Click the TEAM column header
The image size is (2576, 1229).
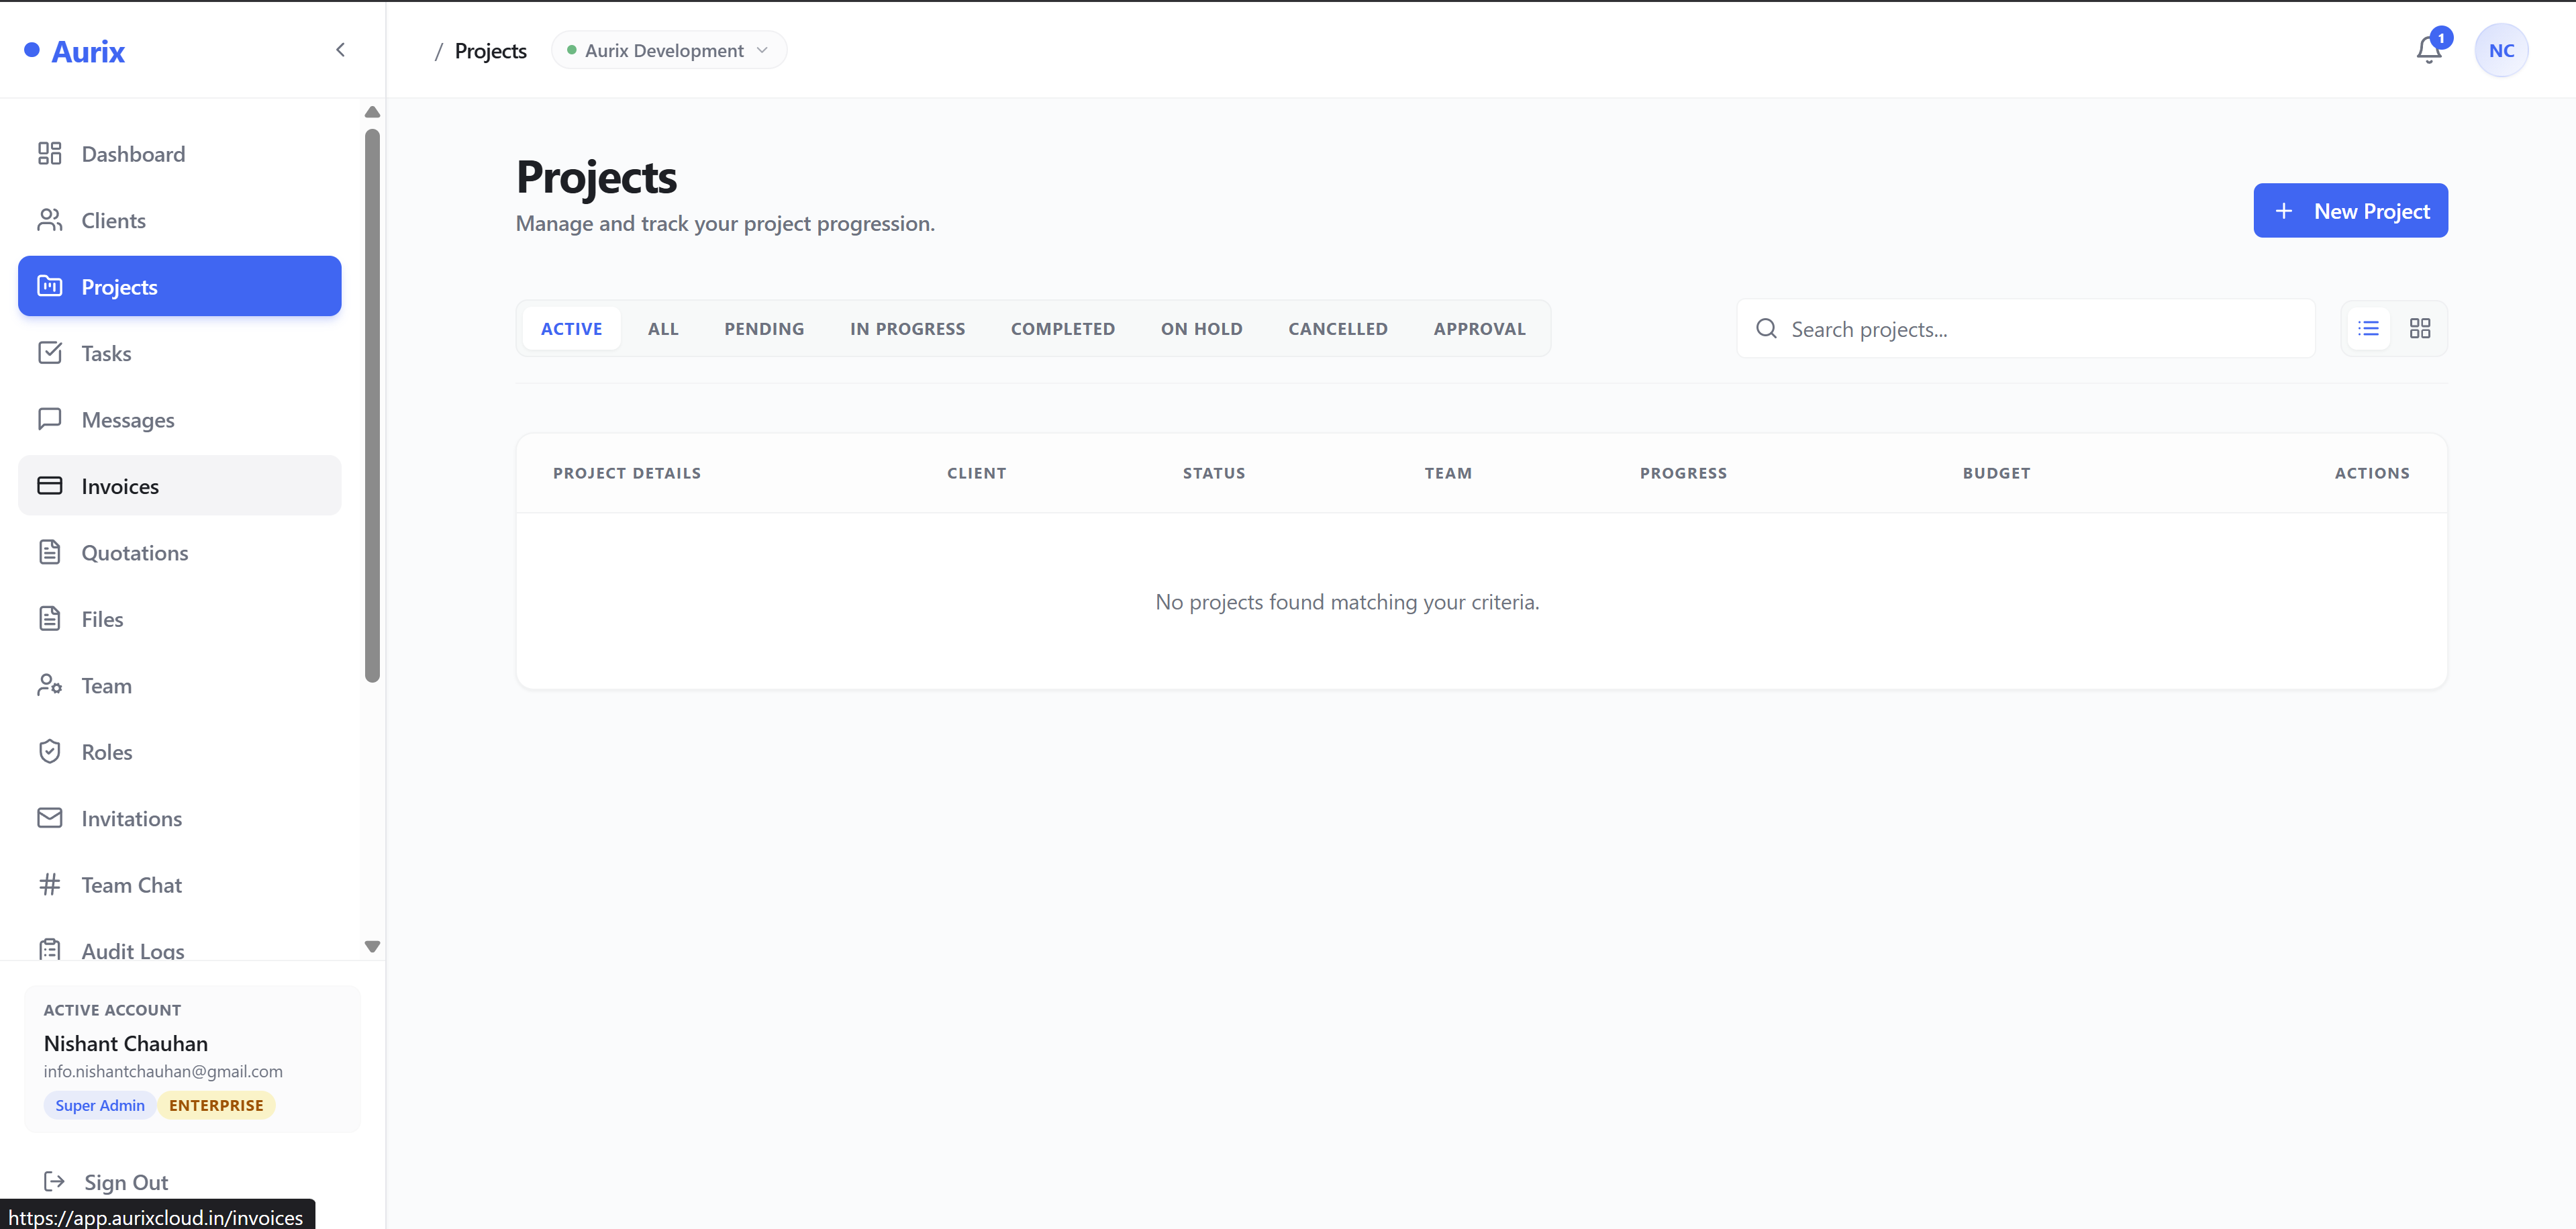pyautogui.click(x=1448, y=473)
